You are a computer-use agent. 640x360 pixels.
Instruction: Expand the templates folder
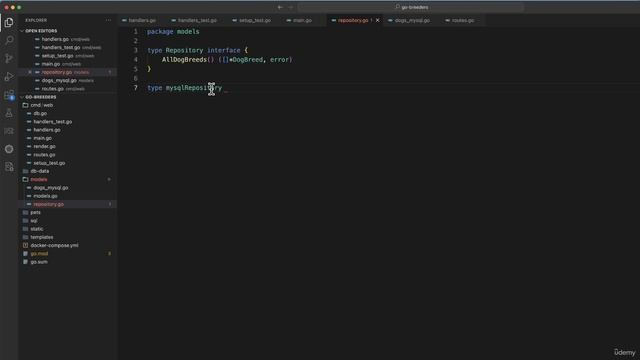point(42,237)
